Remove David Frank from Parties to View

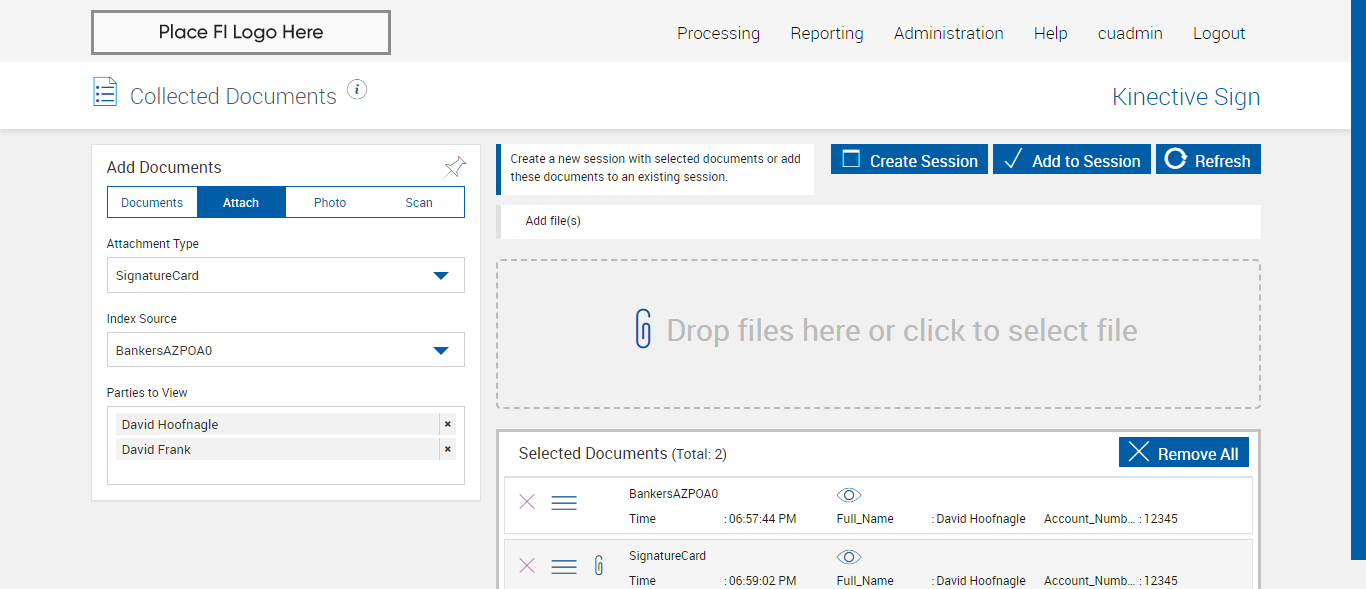click(447, 449)
